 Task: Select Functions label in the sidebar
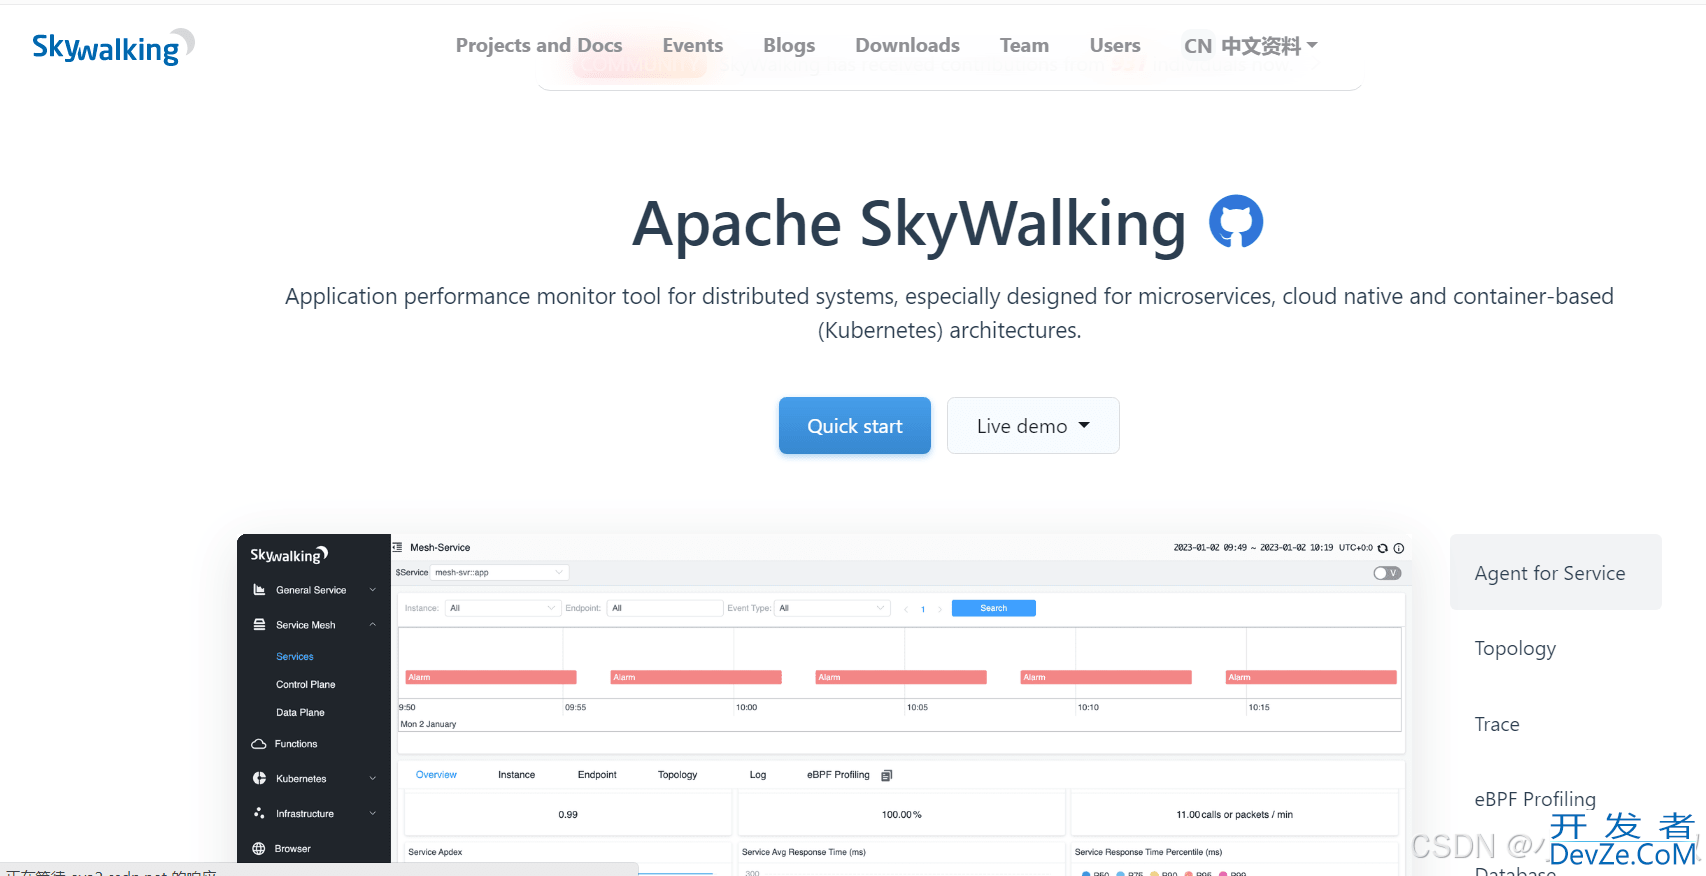pyautogui.click(x=296, y=744)
